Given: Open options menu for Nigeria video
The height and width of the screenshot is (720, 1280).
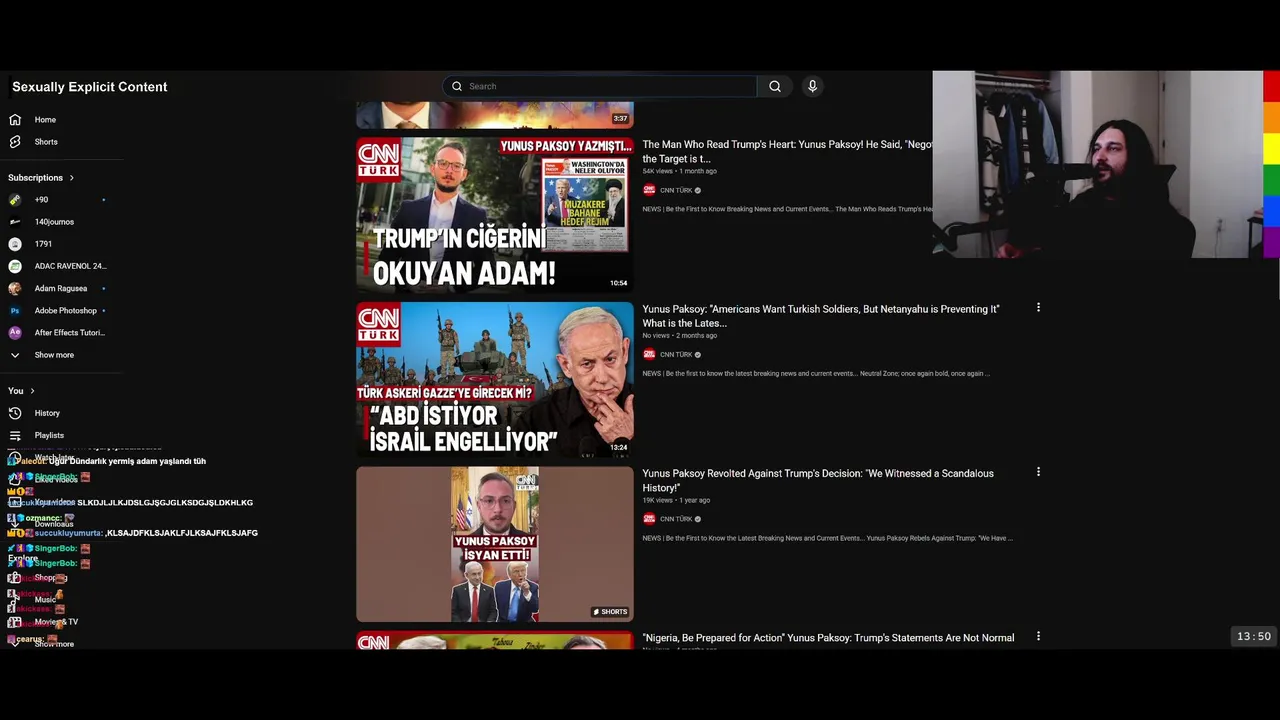Looking at the screenshot, I should pos(1038,636).
